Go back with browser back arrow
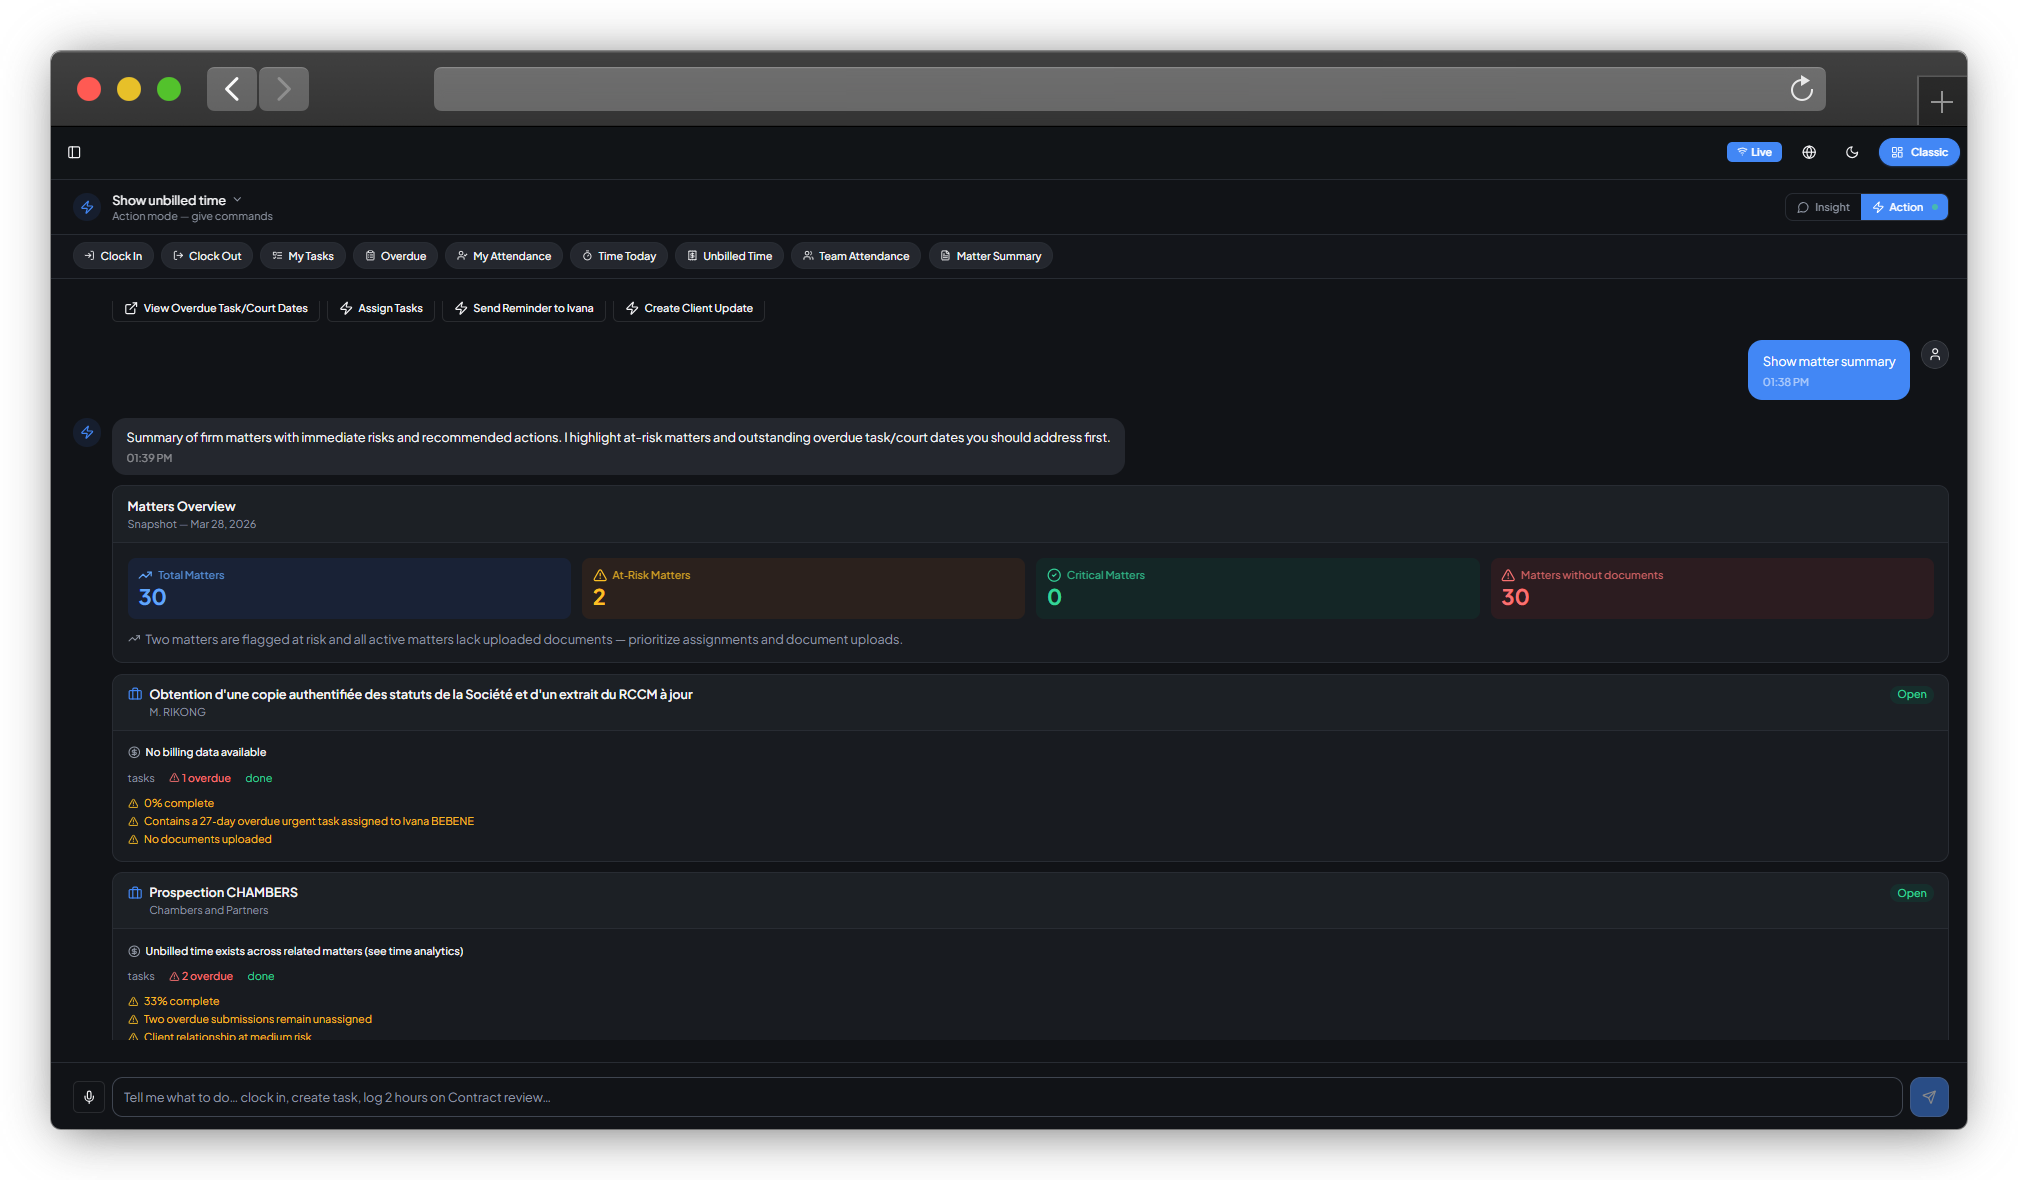This screenshot has width=2018, height=1180. [x=232, y=89]
